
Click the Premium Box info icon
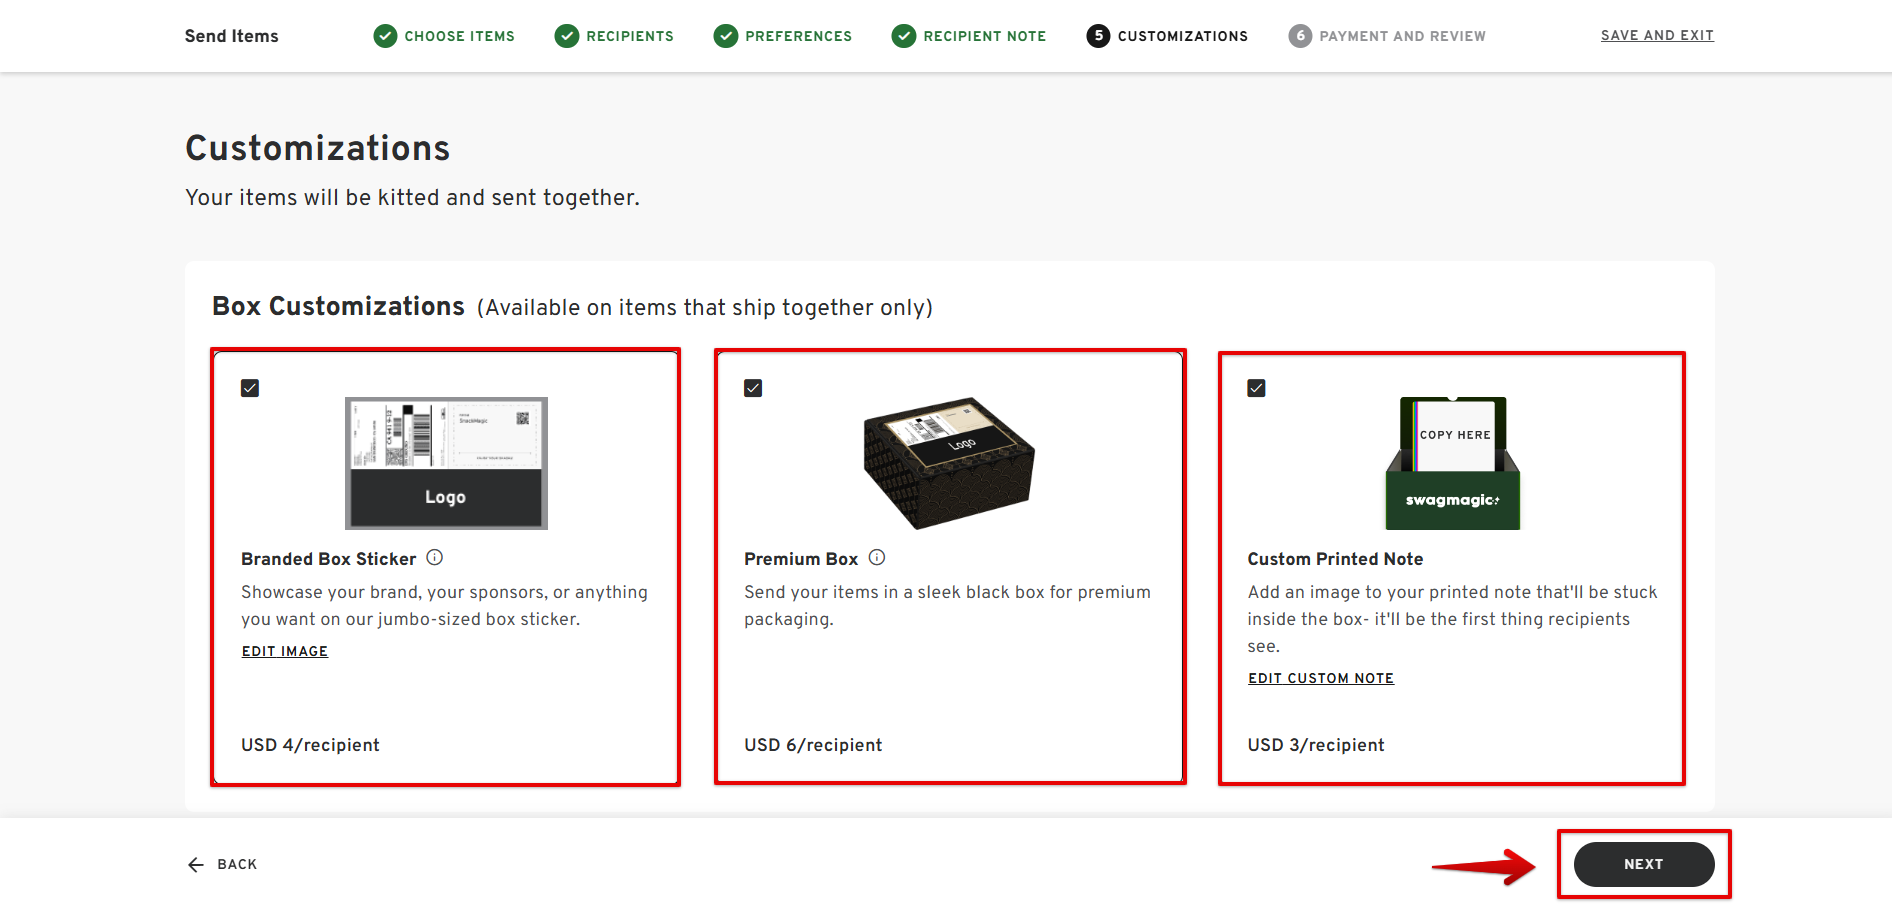coord(877,558)
